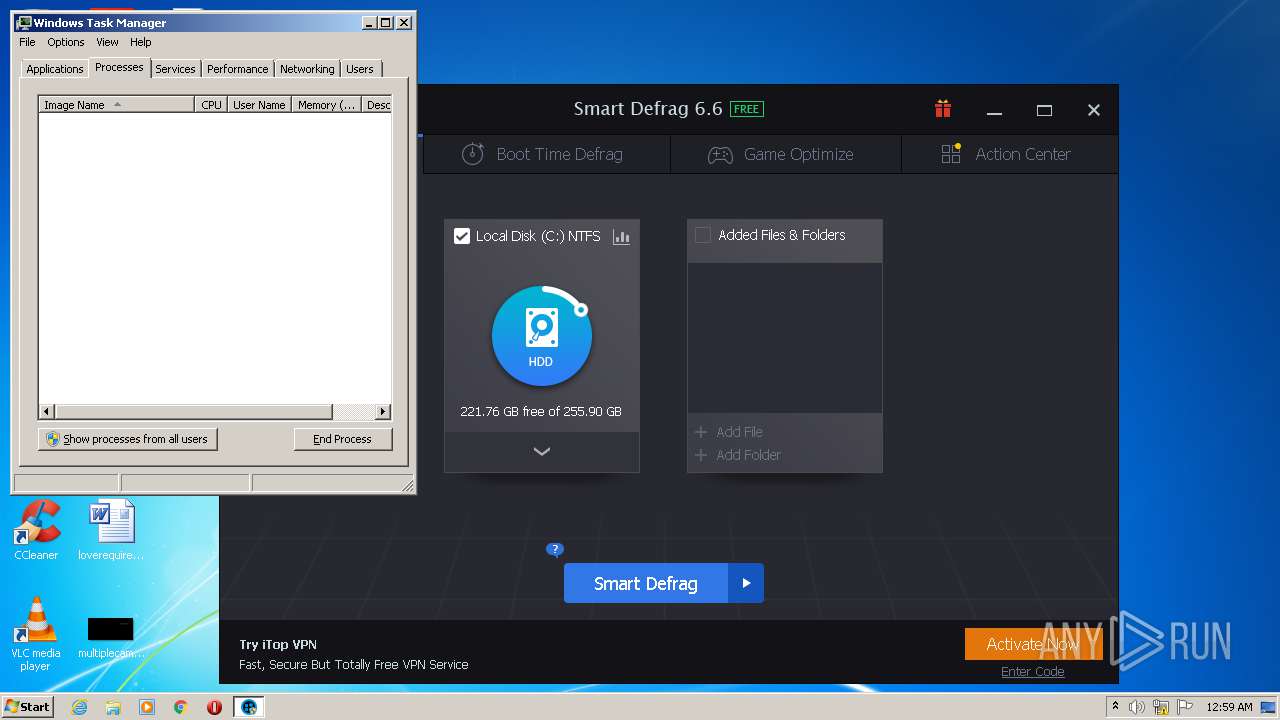
Task: Open the File menu in Task Manager
Action: coord(27,42)
